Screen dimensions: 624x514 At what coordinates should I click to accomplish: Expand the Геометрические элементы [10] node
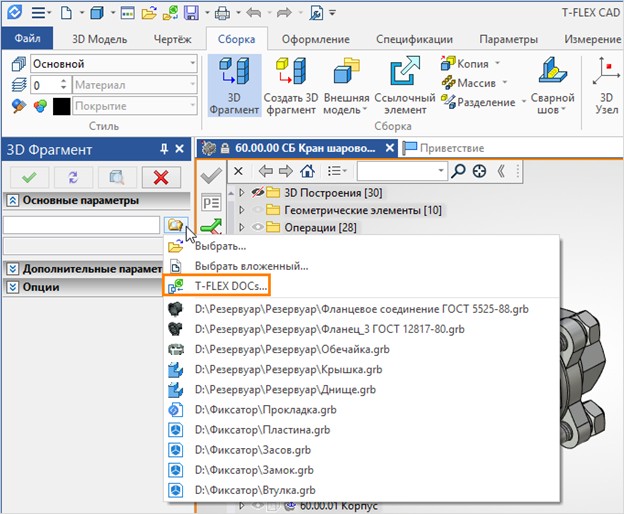242,210
